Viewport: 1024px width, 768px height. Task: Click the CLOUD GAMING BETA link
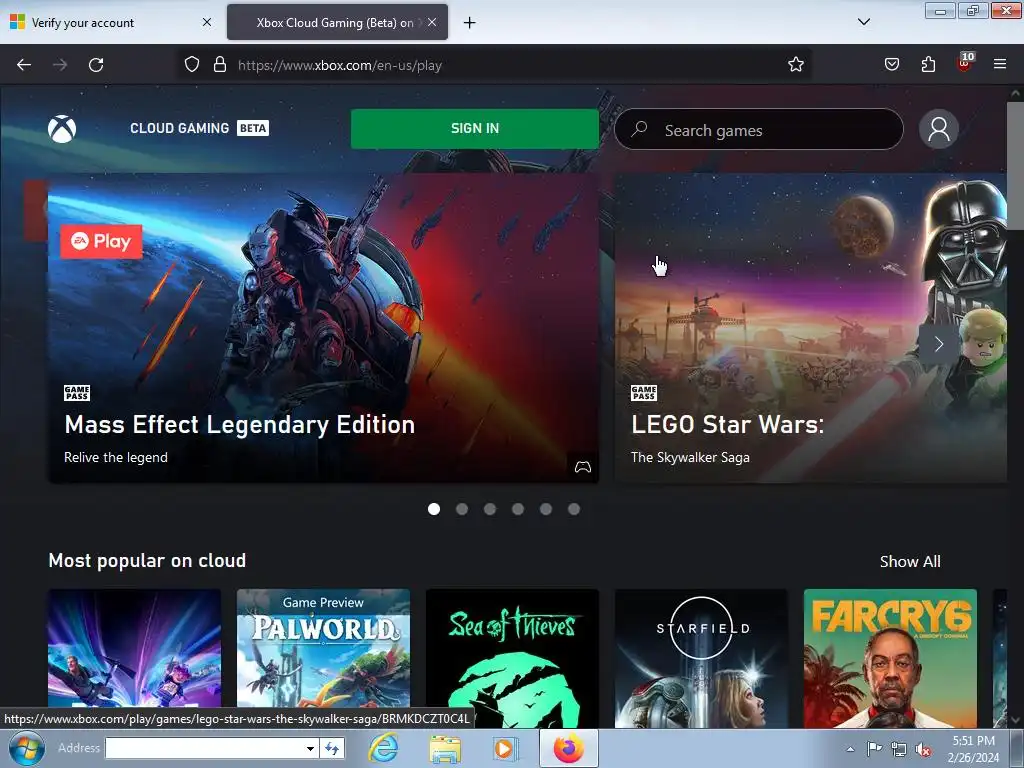point(199,128)
